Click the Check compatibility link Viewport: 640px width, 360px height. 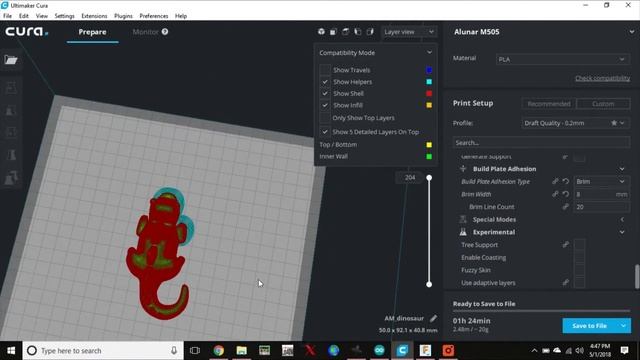click(x=602, y=78)
